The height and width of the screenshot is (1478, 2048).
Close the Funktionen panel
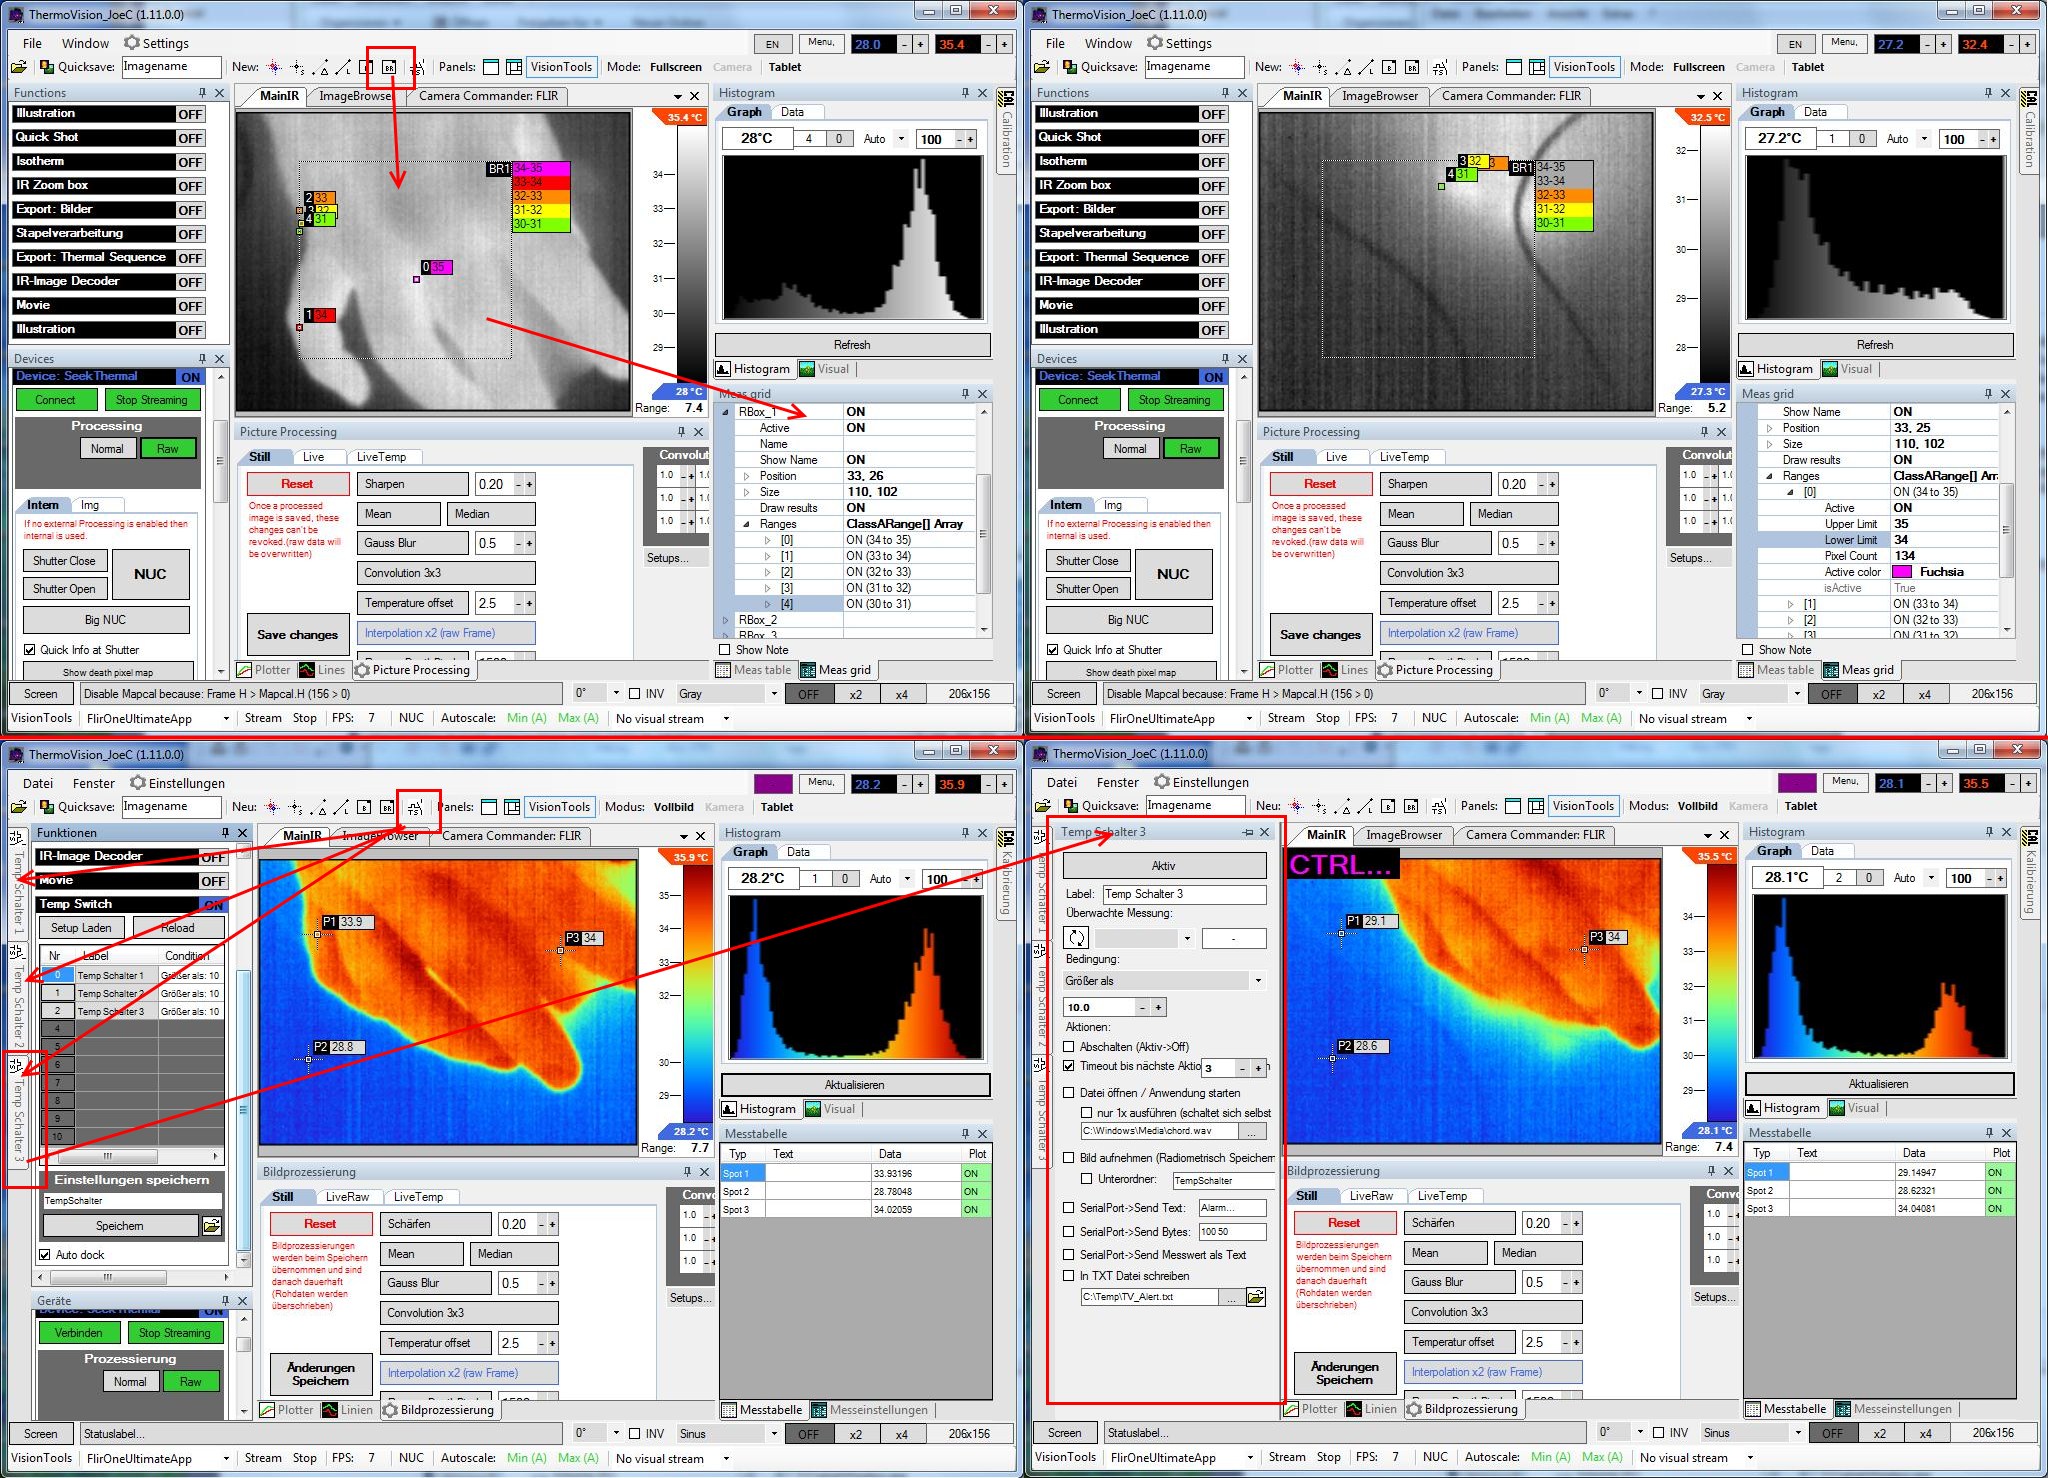coord(242,833)
